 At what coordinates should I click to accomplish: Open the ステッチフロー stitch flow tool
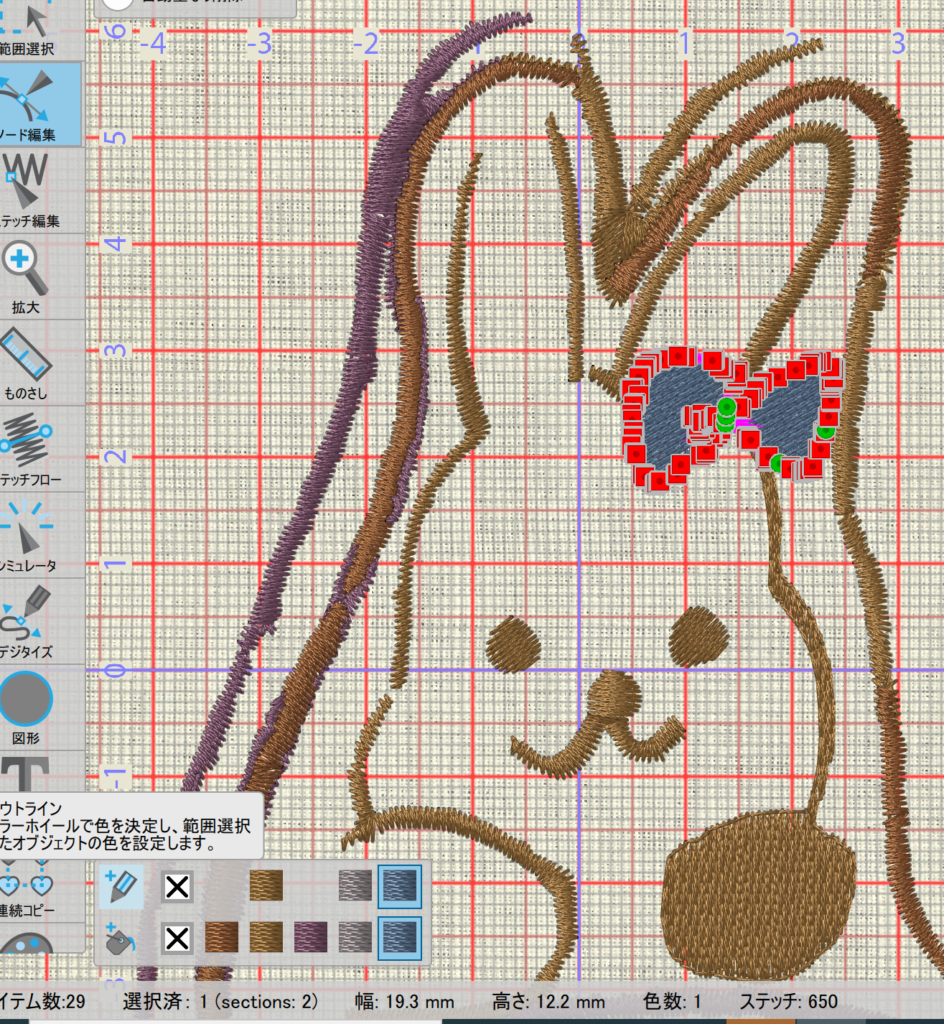tap(30, 447)
